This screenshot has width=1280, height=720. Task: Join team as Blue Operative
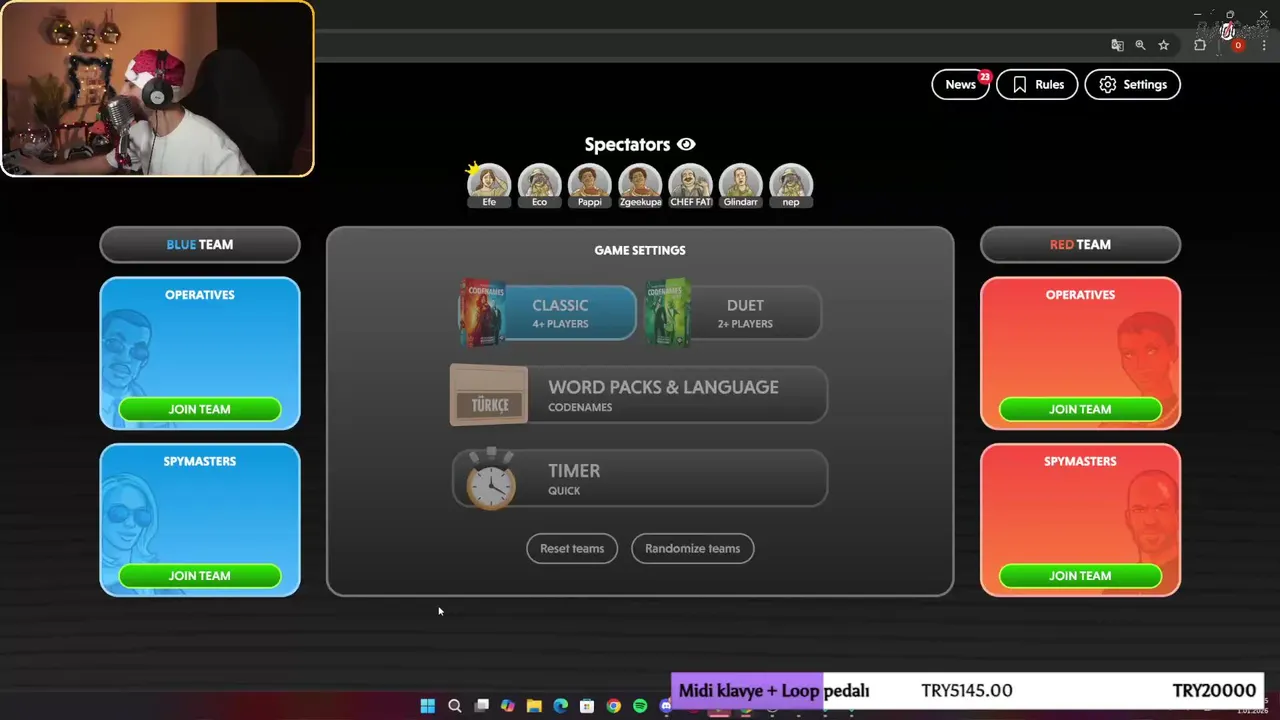(200, 409)
